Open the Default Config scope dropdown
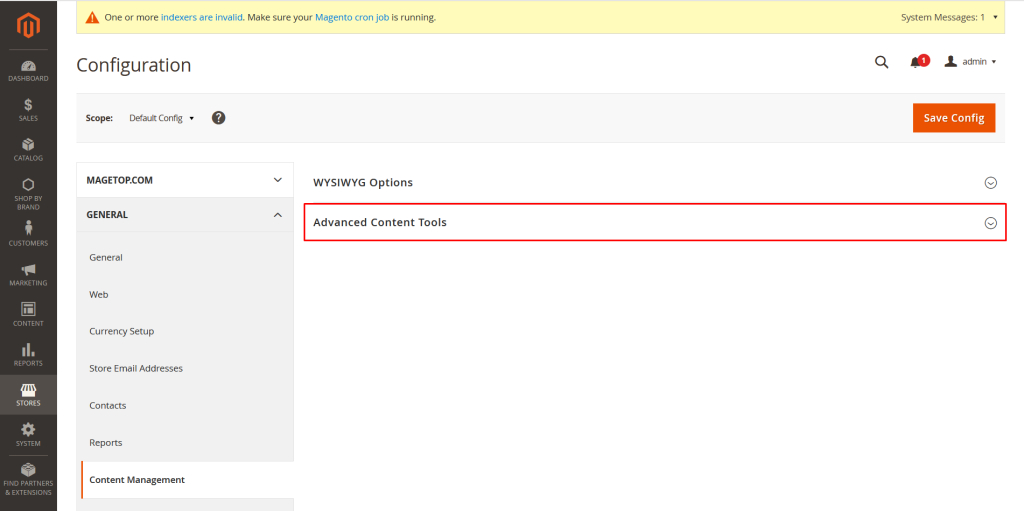The image size is (1024, 511). click(x=161, y=118)
